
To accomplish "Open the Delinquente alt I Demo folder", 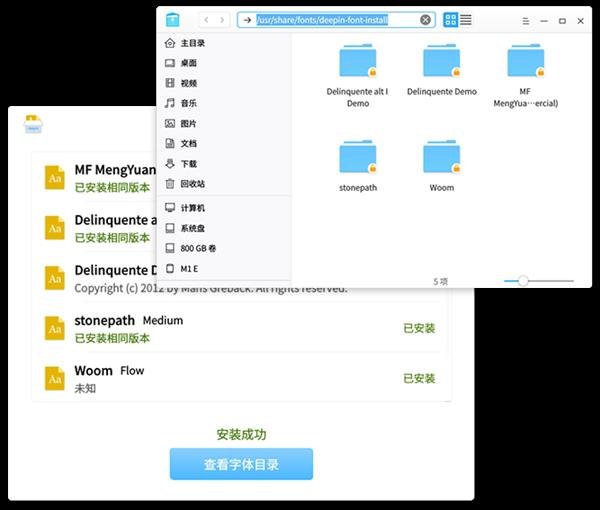I will 357,68.
